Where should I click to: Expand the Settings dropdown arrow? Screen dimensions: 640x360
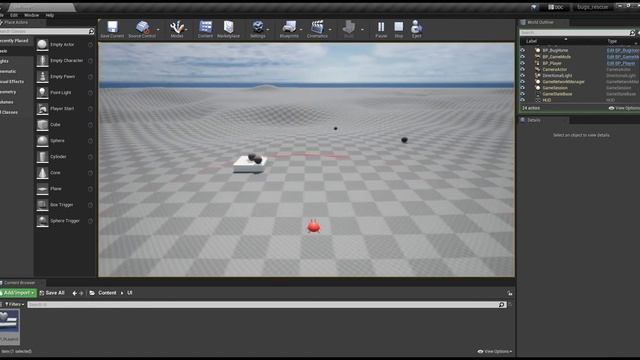pyautogui.click(x=268, y=29)
